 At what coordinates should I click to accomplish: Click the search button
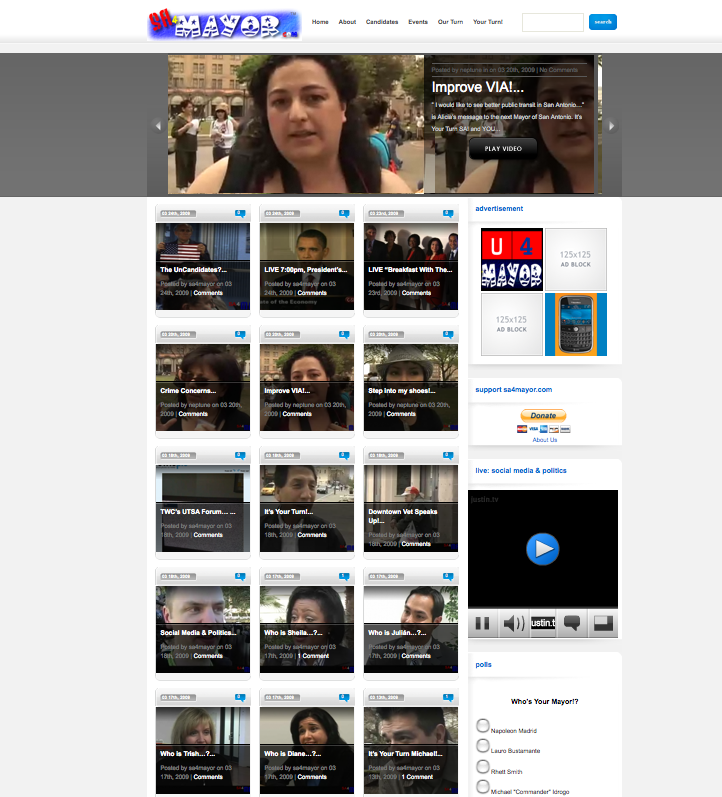point(603,22)
